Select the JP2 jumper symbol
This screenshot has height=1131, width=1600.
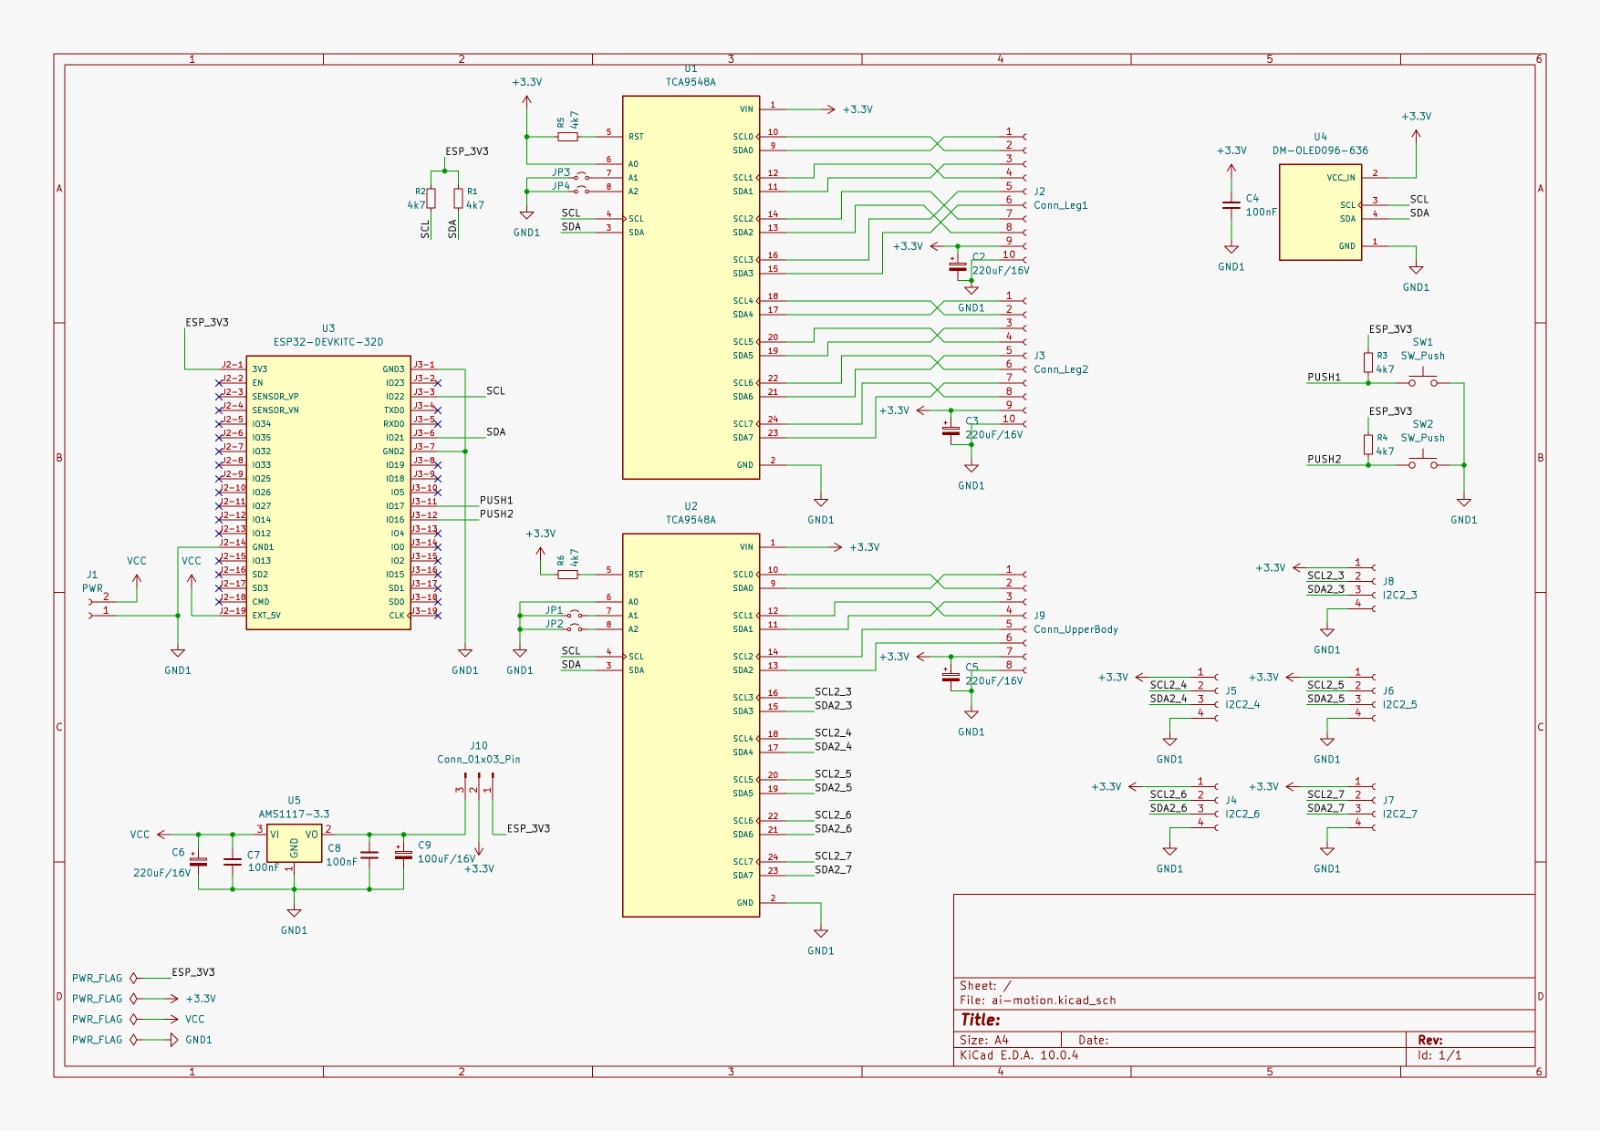coord(574,628)
